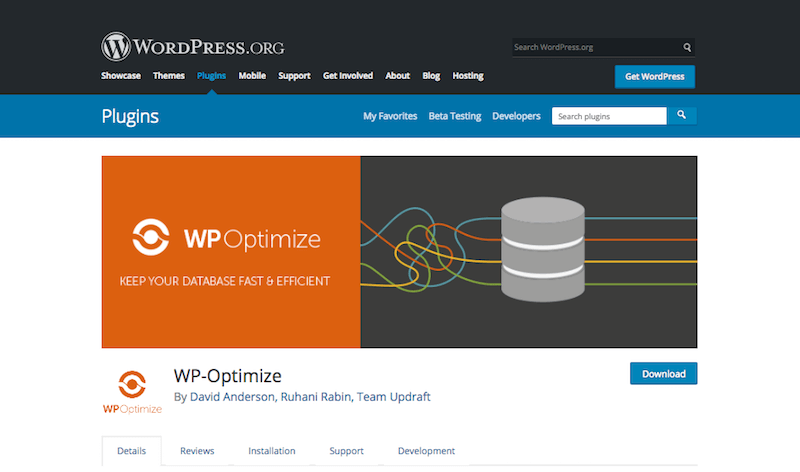Open the Developers link

click(516, 116)
